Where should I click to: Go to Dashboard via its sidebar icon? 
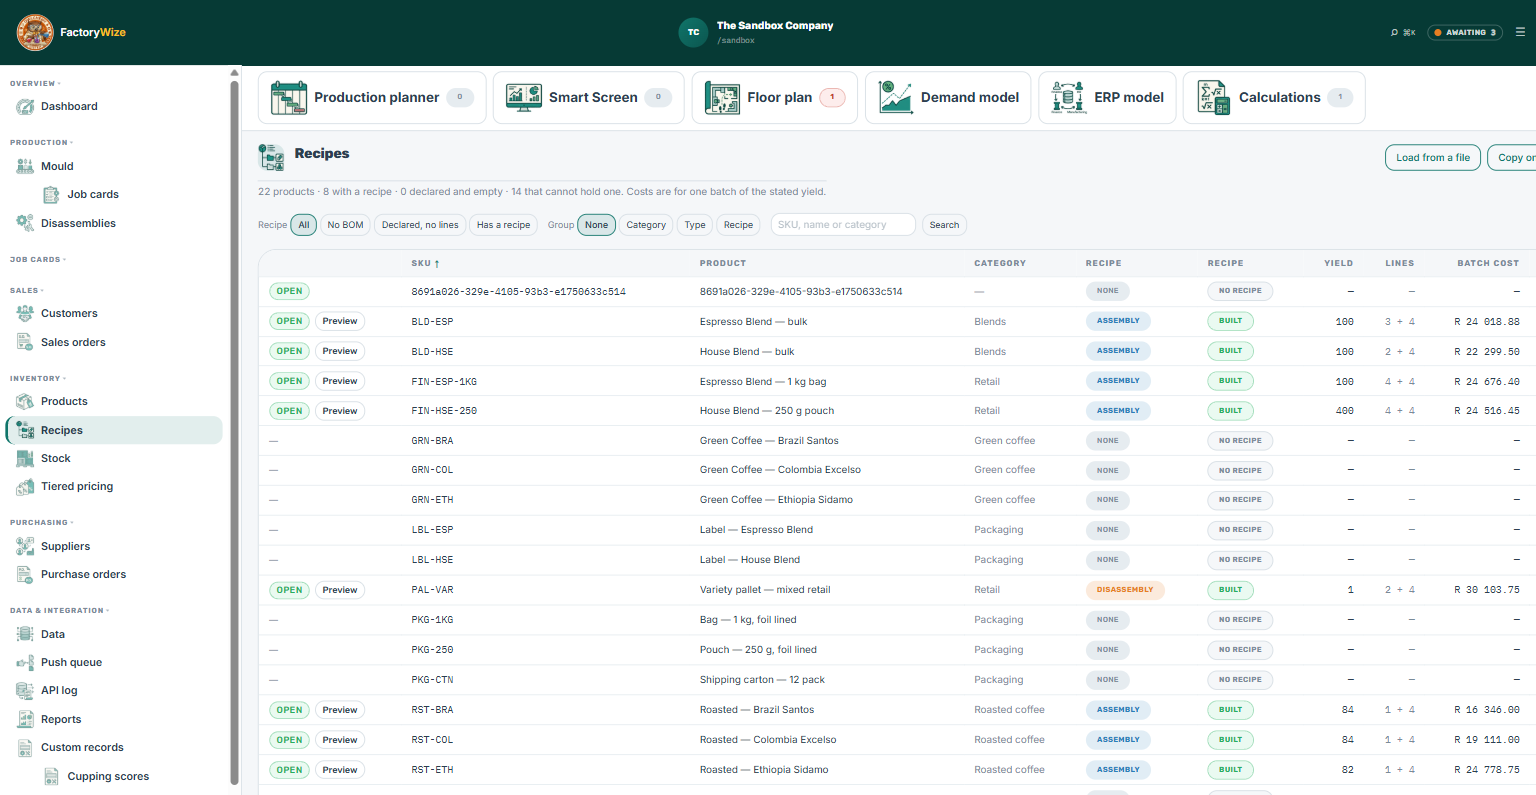pos(25,107)
